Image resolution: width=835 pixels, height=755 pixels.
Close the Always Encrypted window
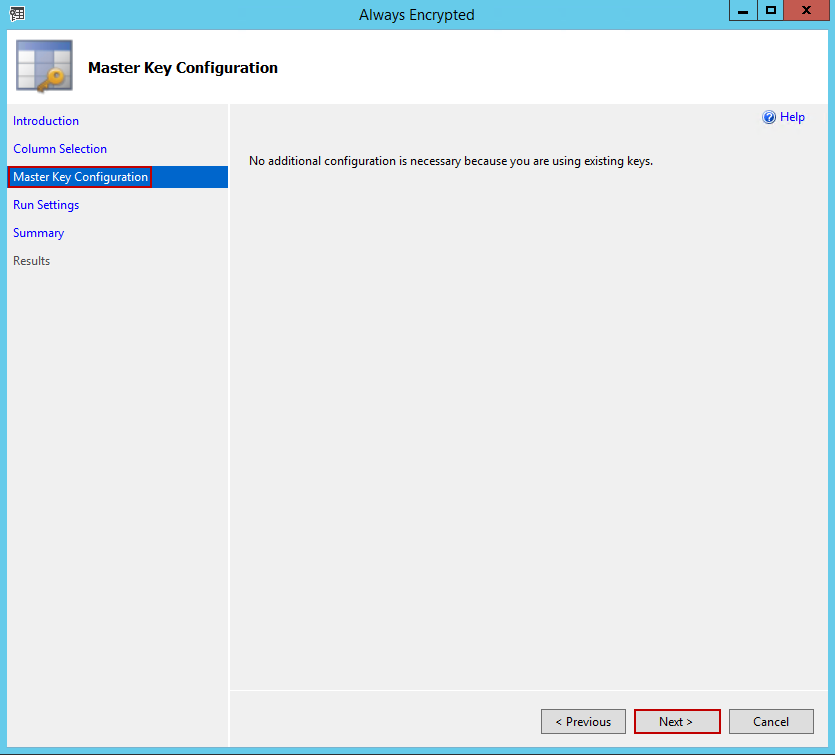[x=806, y=11]
